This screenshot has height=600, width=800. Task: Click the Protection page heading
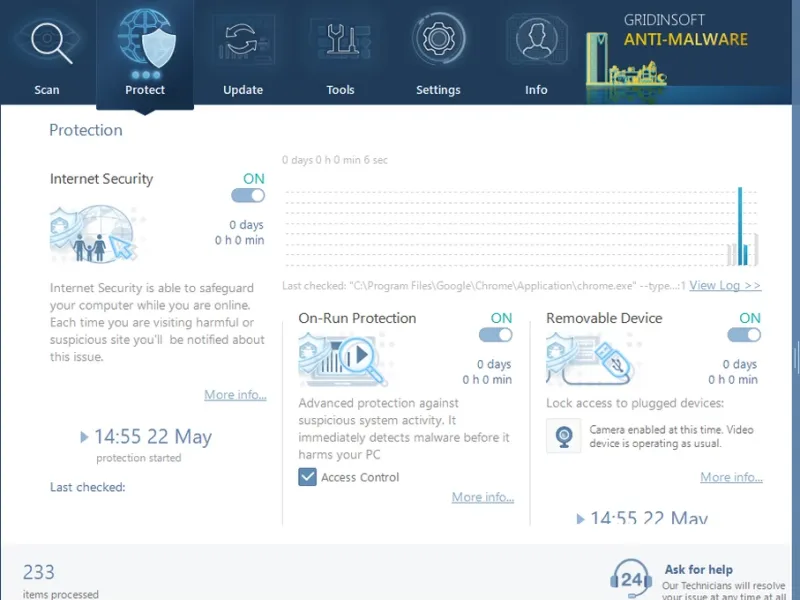86,130
